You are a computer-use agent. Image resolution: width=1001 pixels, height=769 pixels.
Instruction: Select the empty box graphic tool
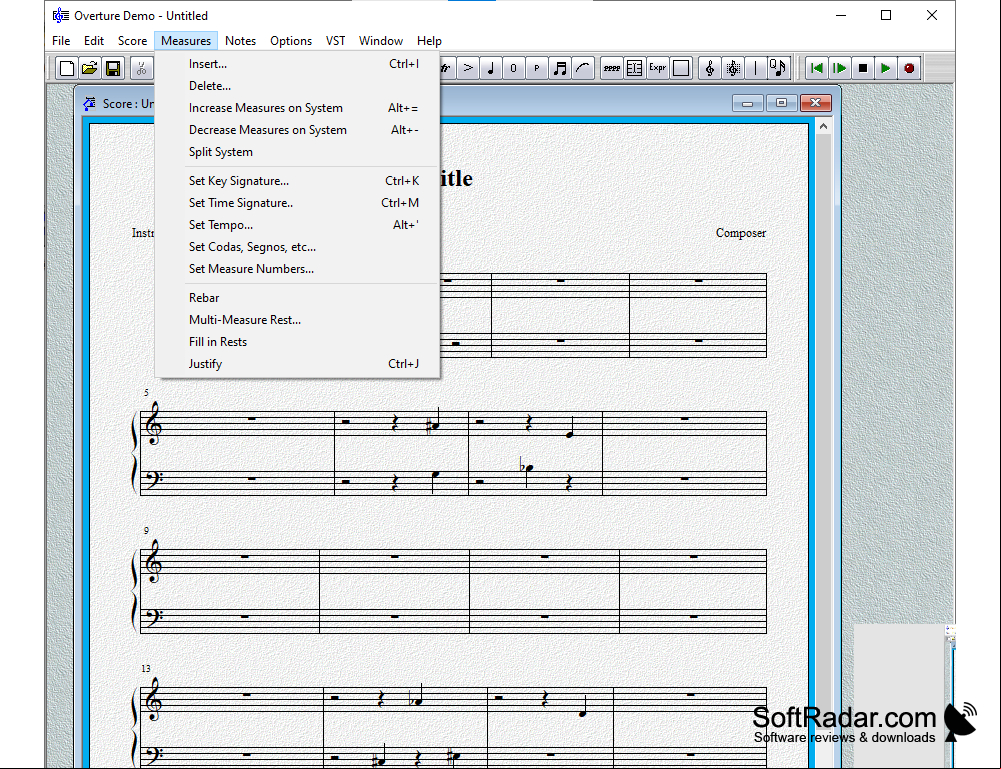pyautogui.click(x=681, y=68)
